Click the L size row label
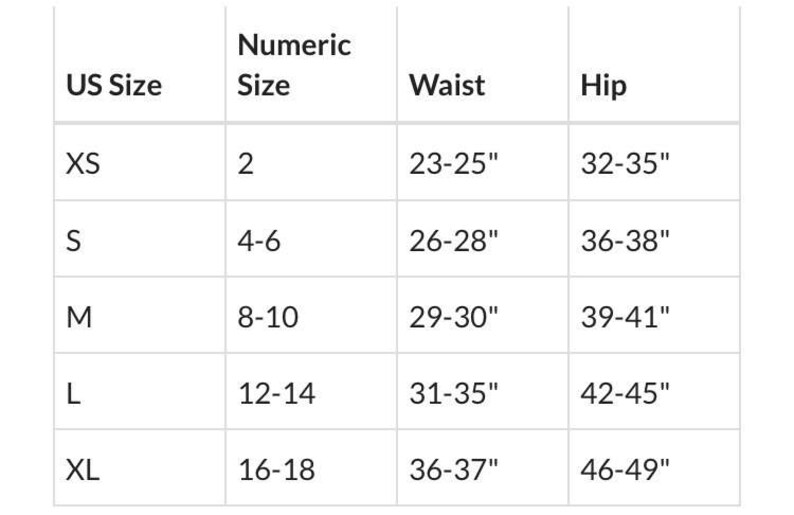 (73, 393)
